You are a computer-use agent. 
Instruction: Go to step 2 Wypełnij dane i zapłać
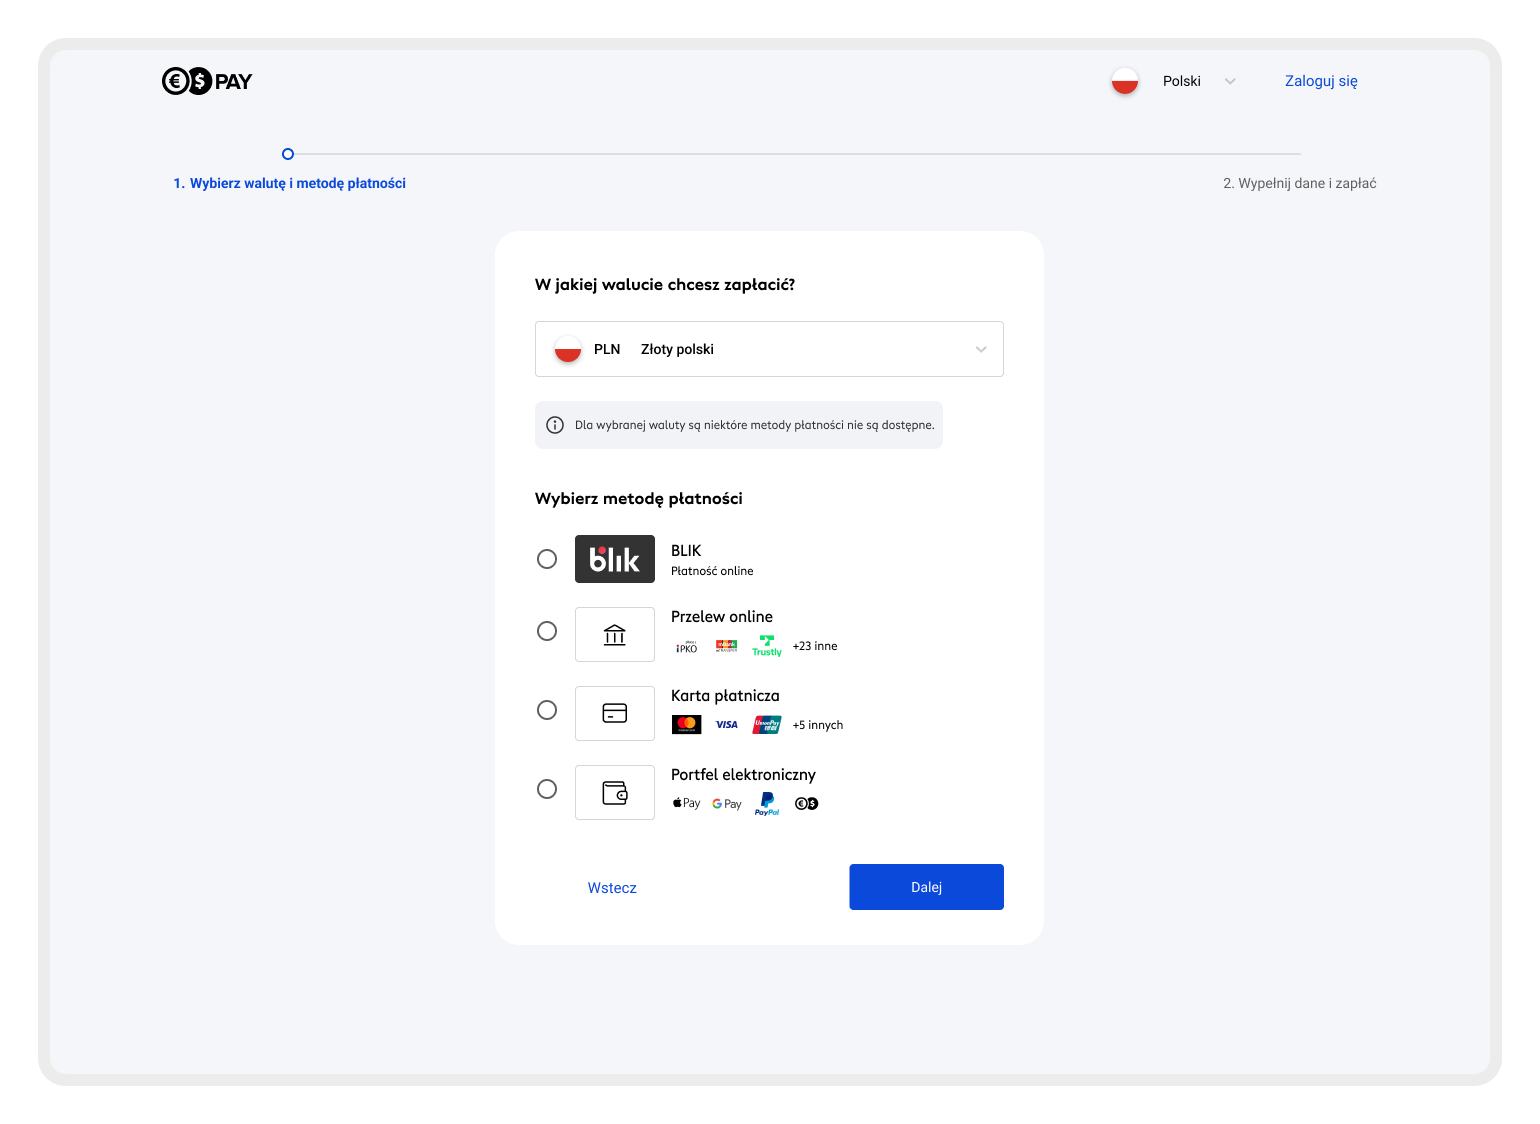pos(1299,183)
